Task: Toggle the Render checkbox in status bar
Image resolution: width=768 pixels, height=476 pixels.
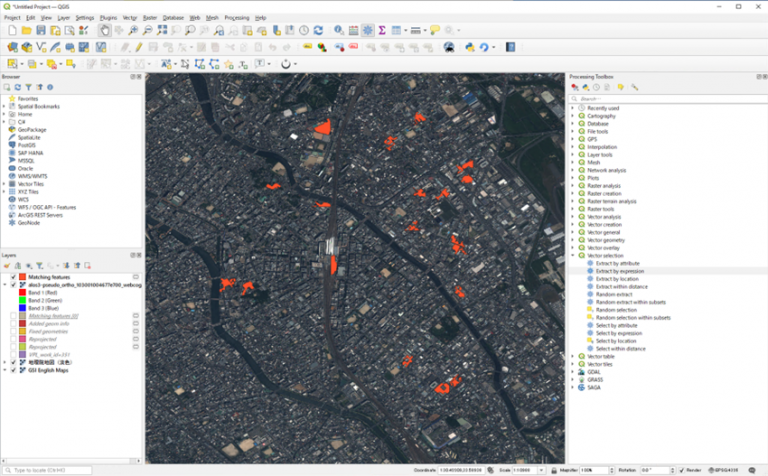Action: click(681, 470)
